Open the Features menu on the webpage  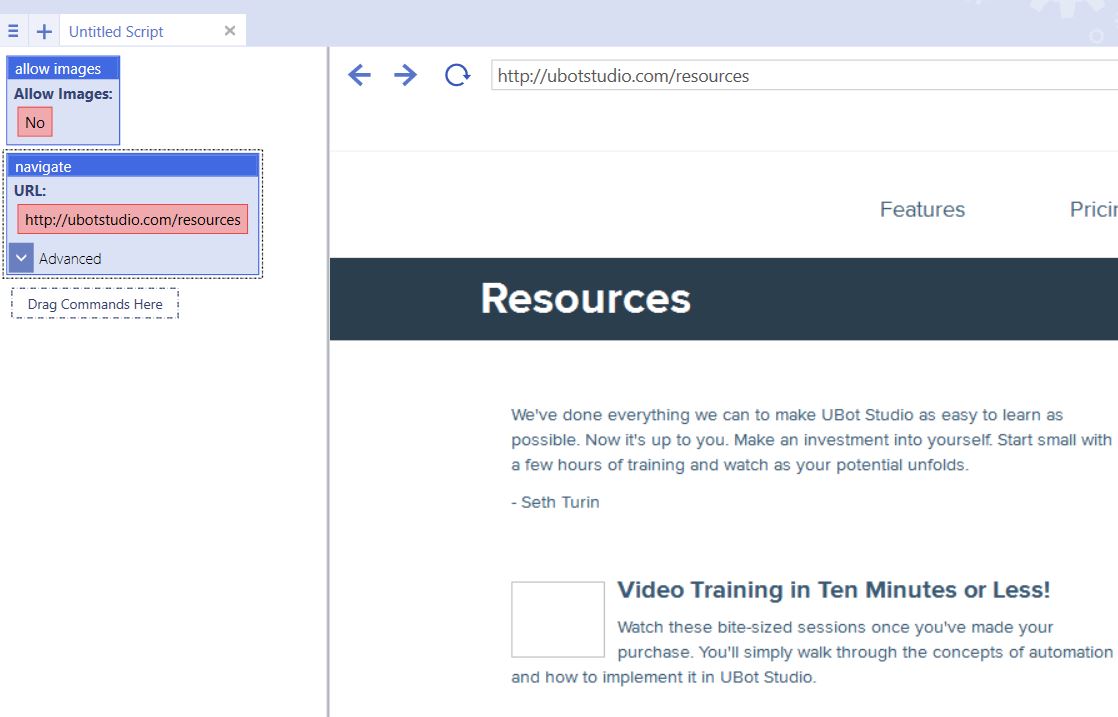922,209
